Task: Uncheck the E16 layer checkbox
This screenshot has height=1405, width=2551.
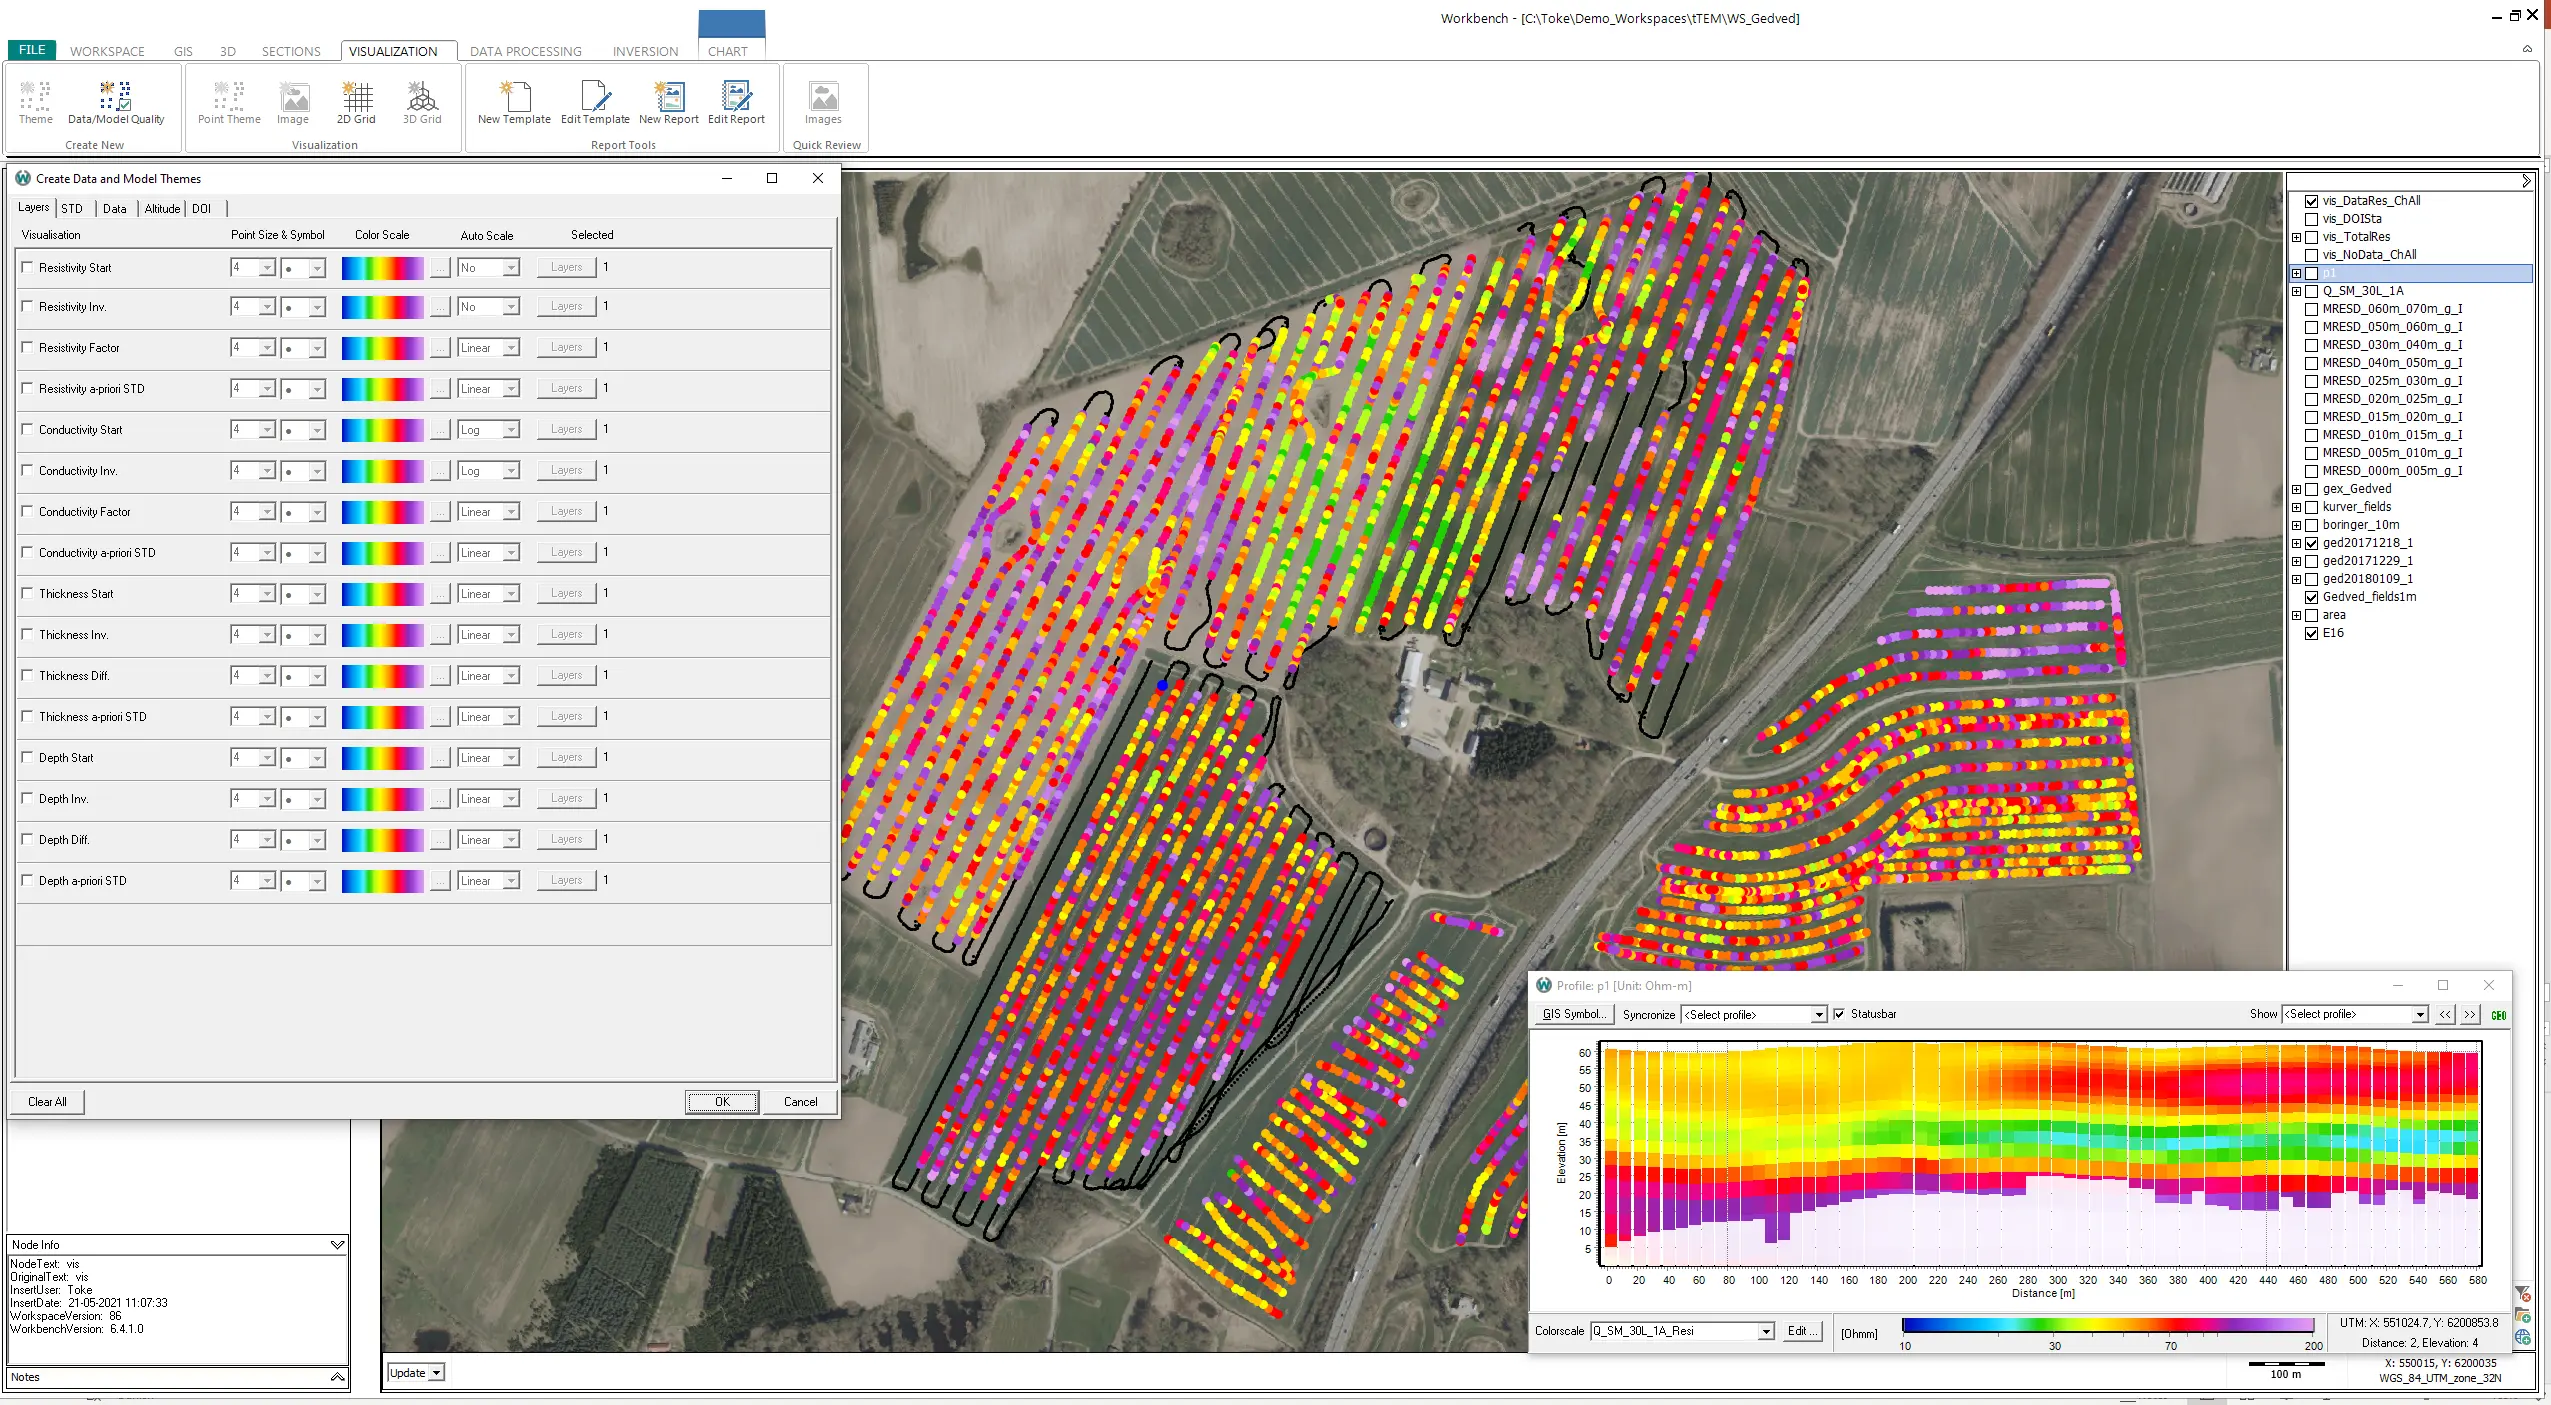Action: pyautogui.click(x=2311, y=633)
